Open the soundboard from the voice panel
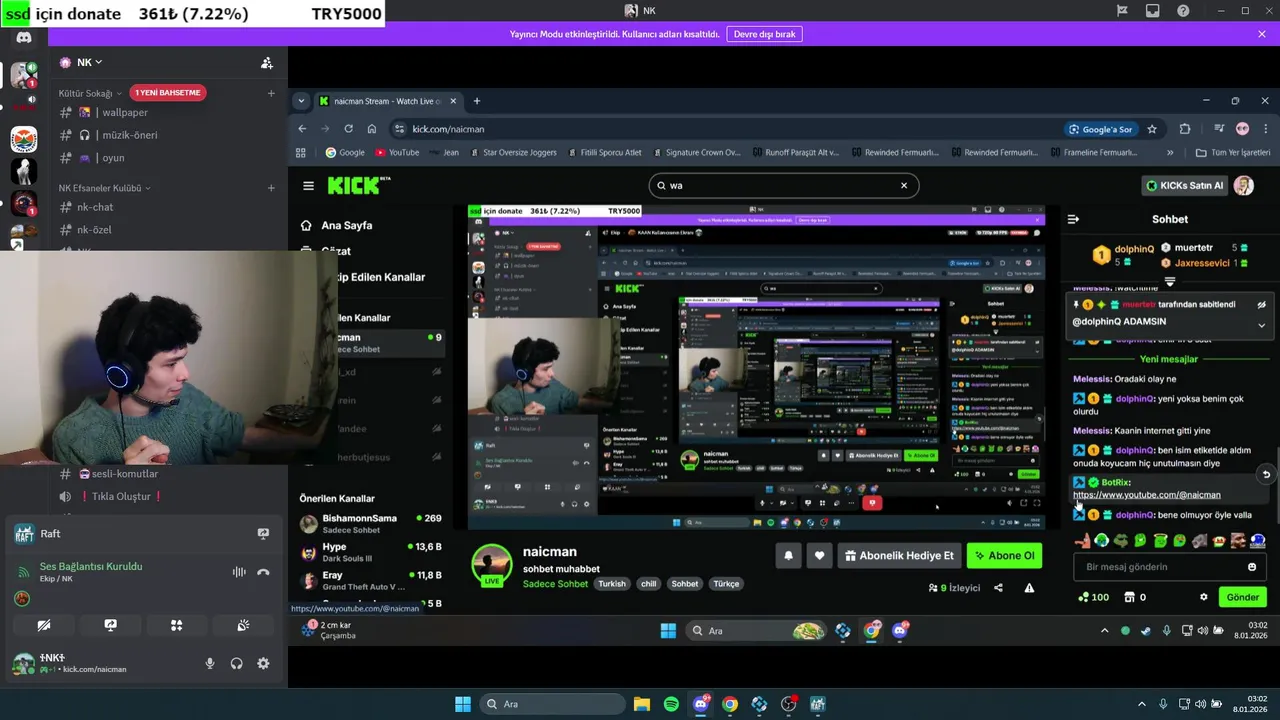1280x720 pixels. point(243,625)
